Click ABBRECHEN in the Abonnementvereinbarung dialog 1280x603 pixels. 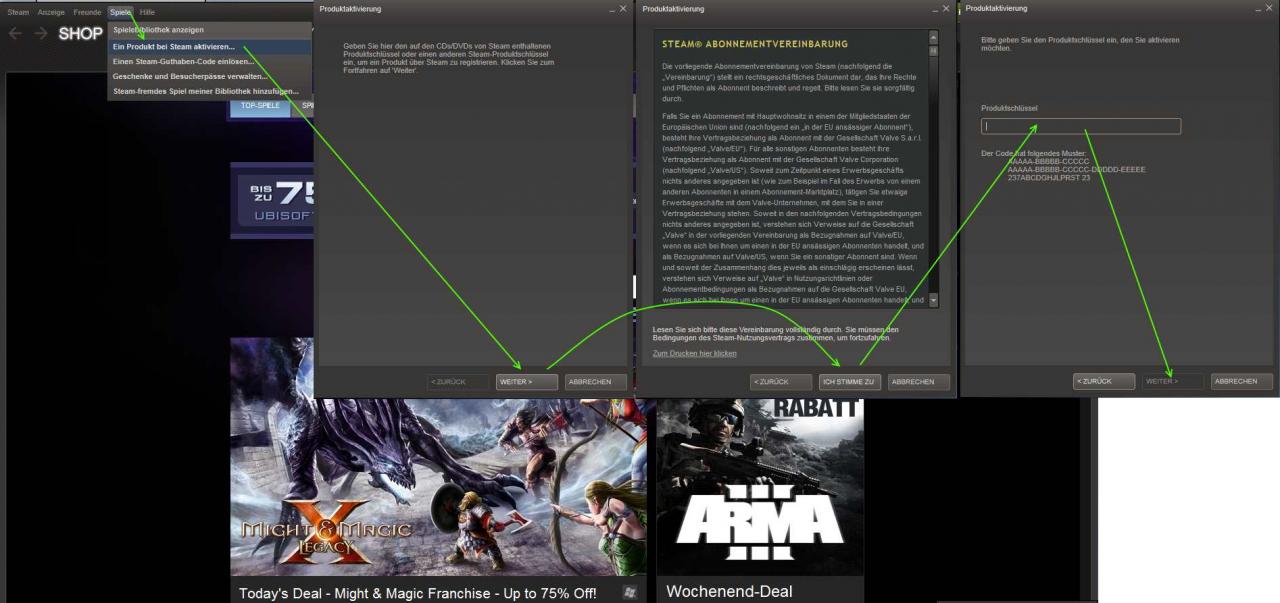tap(918, 381)
